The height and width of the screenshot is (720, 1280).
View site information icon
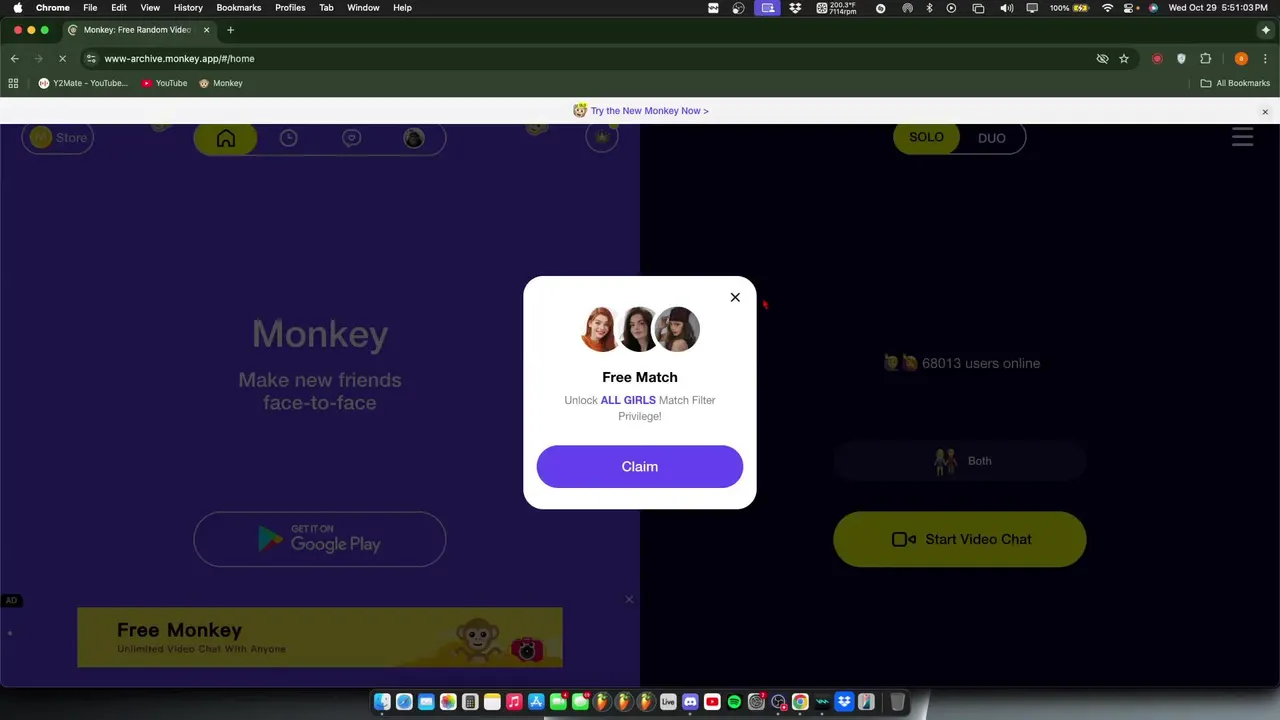pos(91,59)
